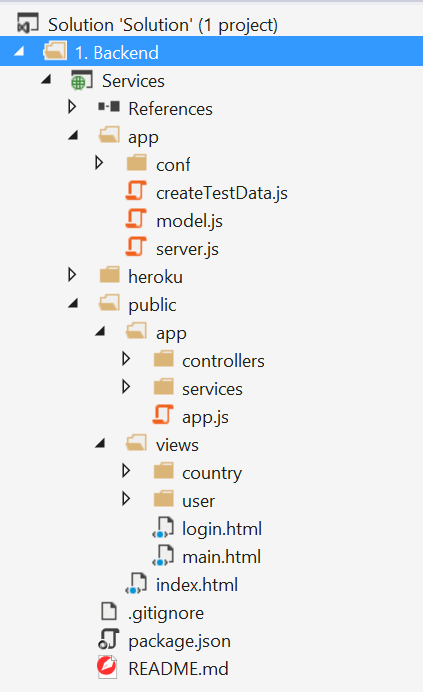Select the "README.md" file name
Image resolution: width=423 pixels, height=692 pixels.
(178, 669)
